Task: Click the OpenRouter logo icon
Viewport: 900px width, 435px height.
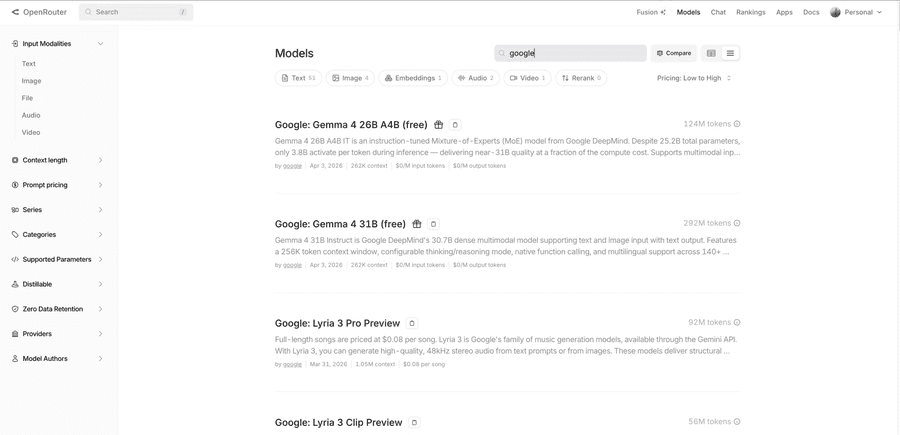Action: point(15,12)
